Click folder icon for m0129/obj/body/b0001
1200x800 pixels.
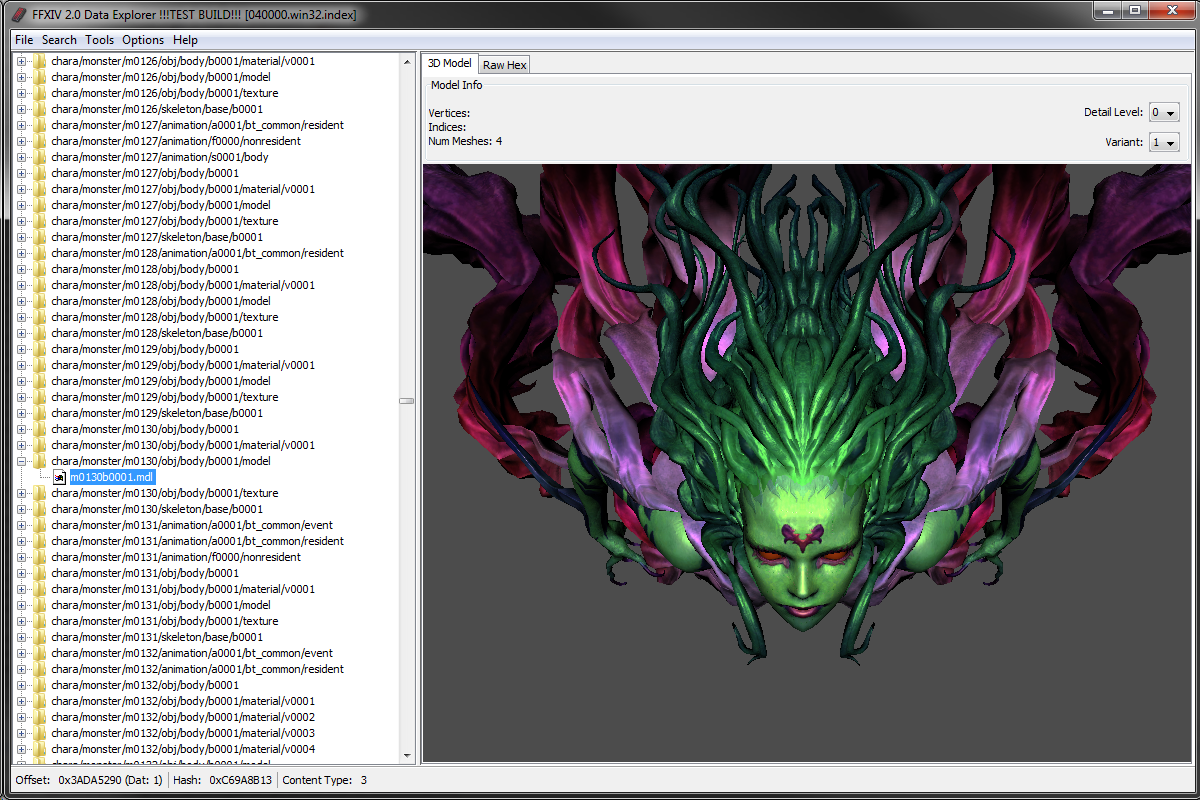40,349
